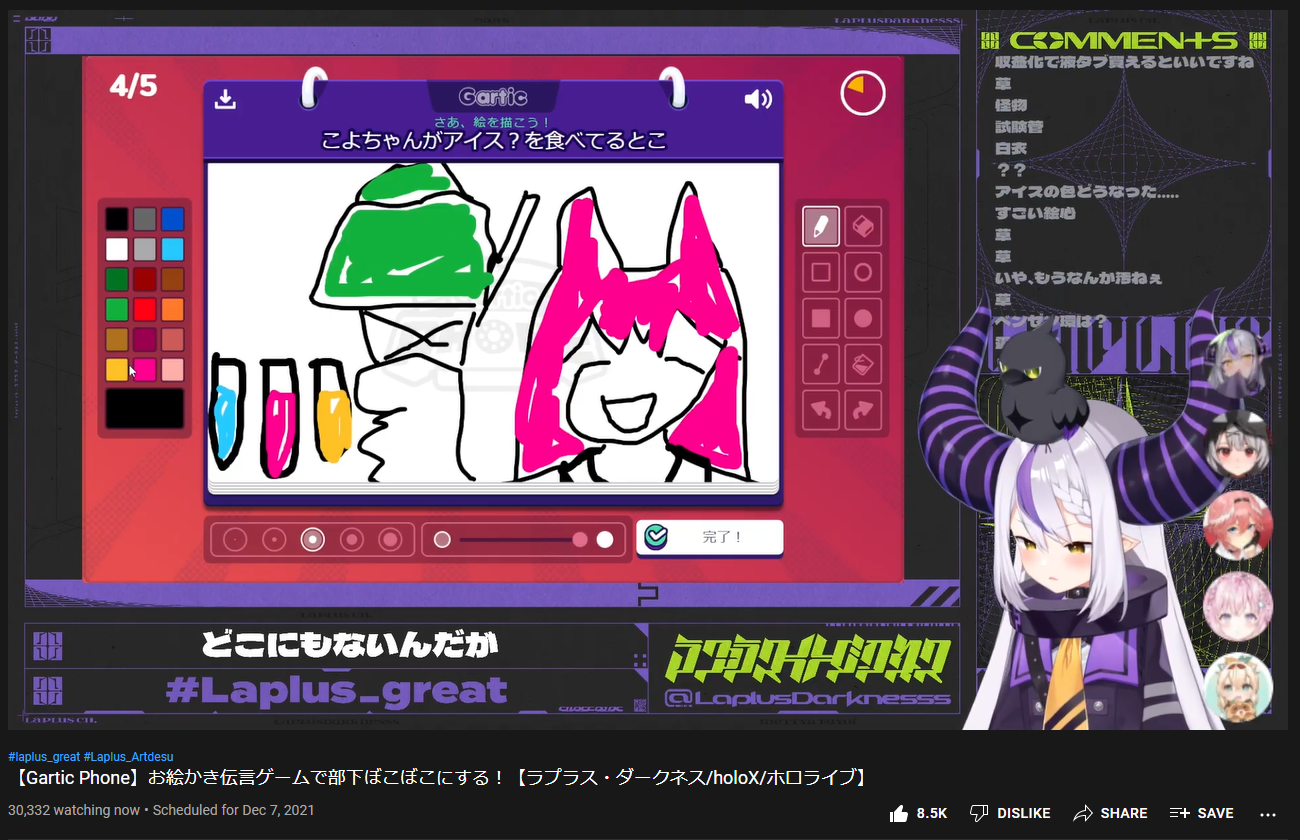The image size is (1300, 840).
Task: Click the prompt text こよちゃんがアイス？を食べてるとこ
Action: click(493, 141)
